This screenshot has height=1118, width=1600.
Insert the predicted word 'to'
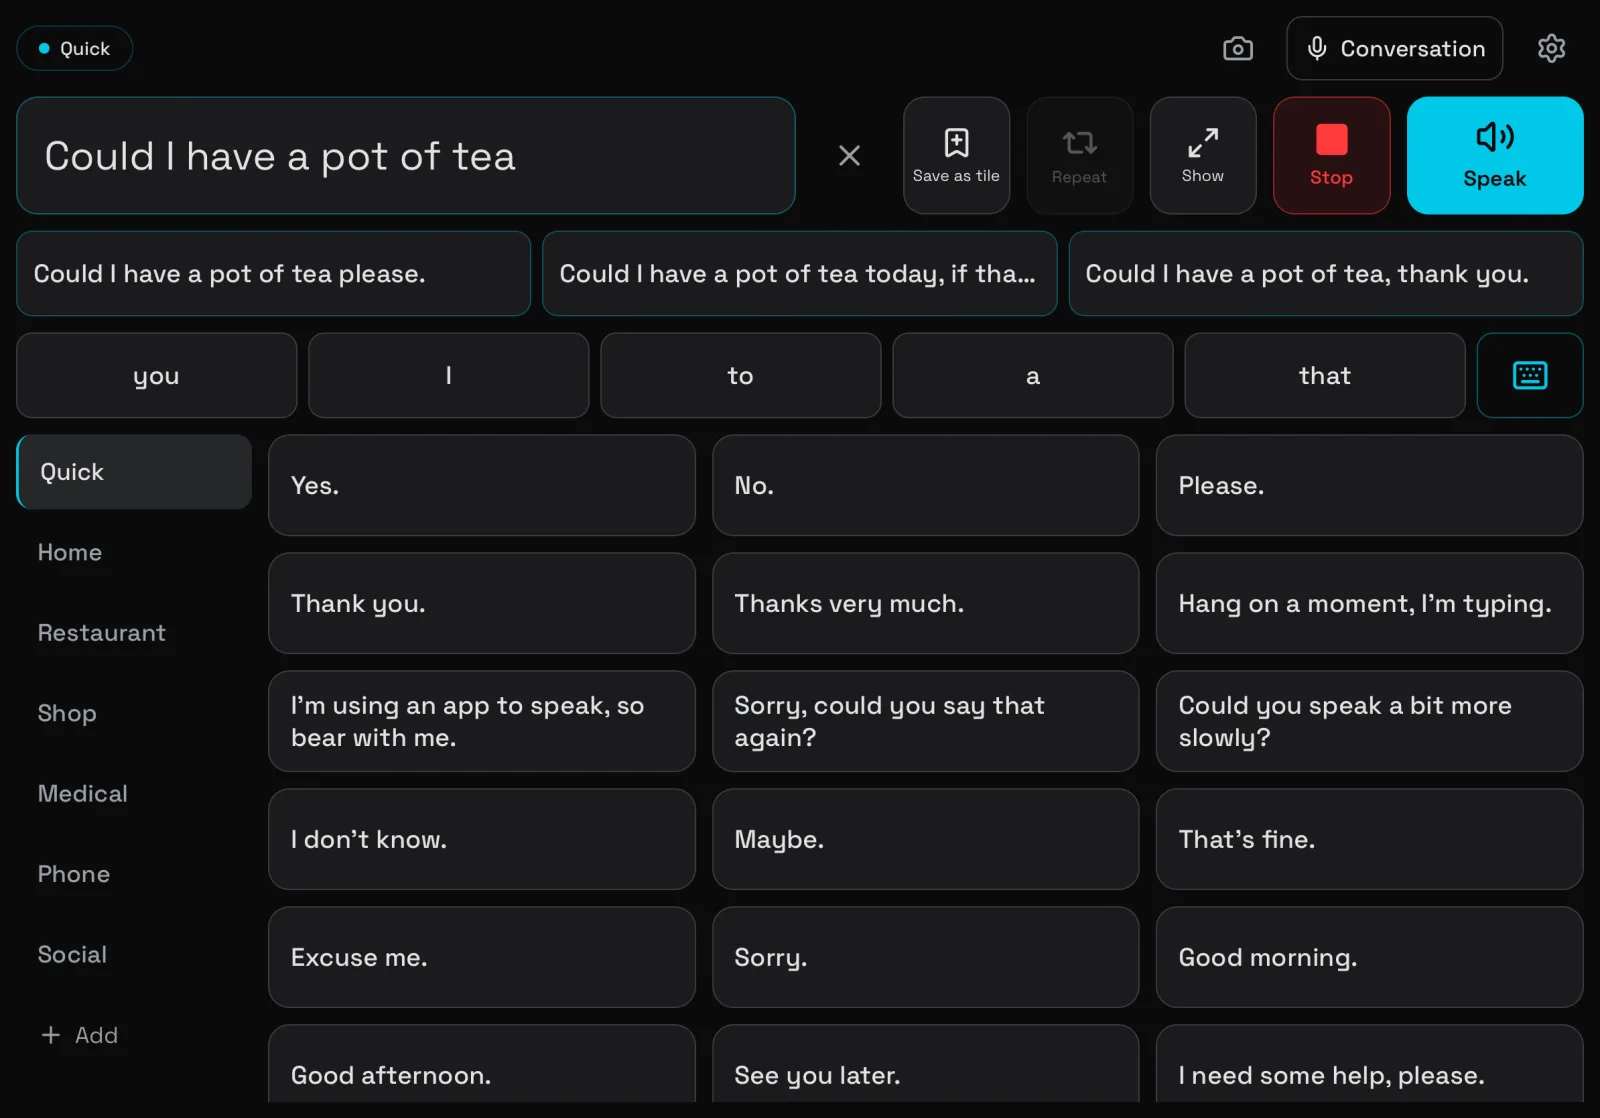coord(740,375)
